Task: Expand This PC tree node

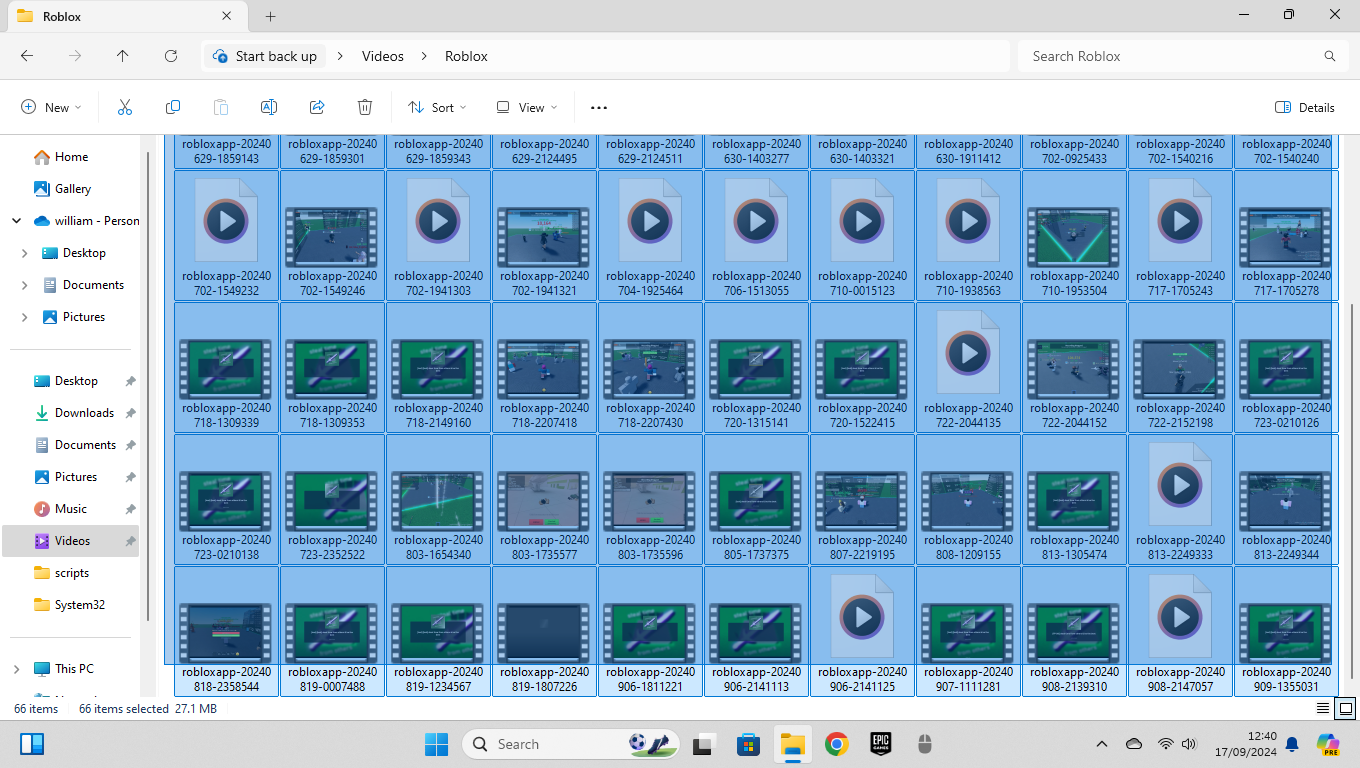Action: pyautogui.click(x=17, y=669)
